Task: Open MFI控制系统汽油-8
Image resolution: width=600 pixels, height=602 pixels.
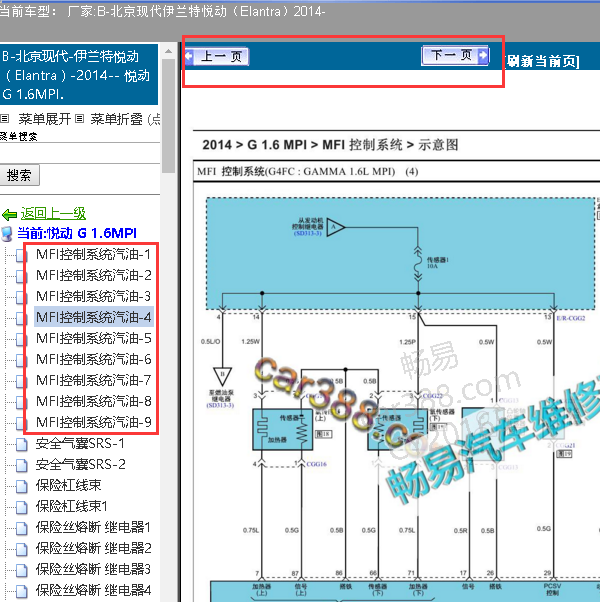Action: point(94,401)
